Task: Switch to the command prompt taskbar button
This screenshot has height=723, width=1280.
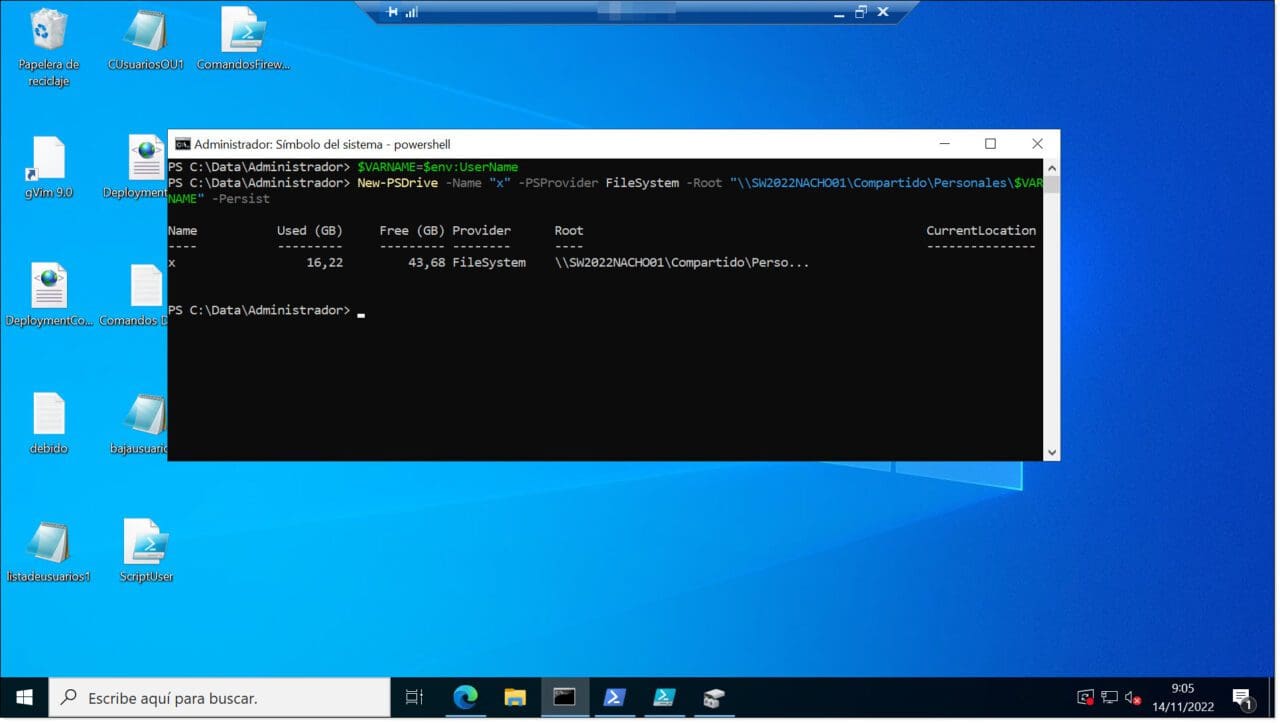Action: [x=564, y=698]
